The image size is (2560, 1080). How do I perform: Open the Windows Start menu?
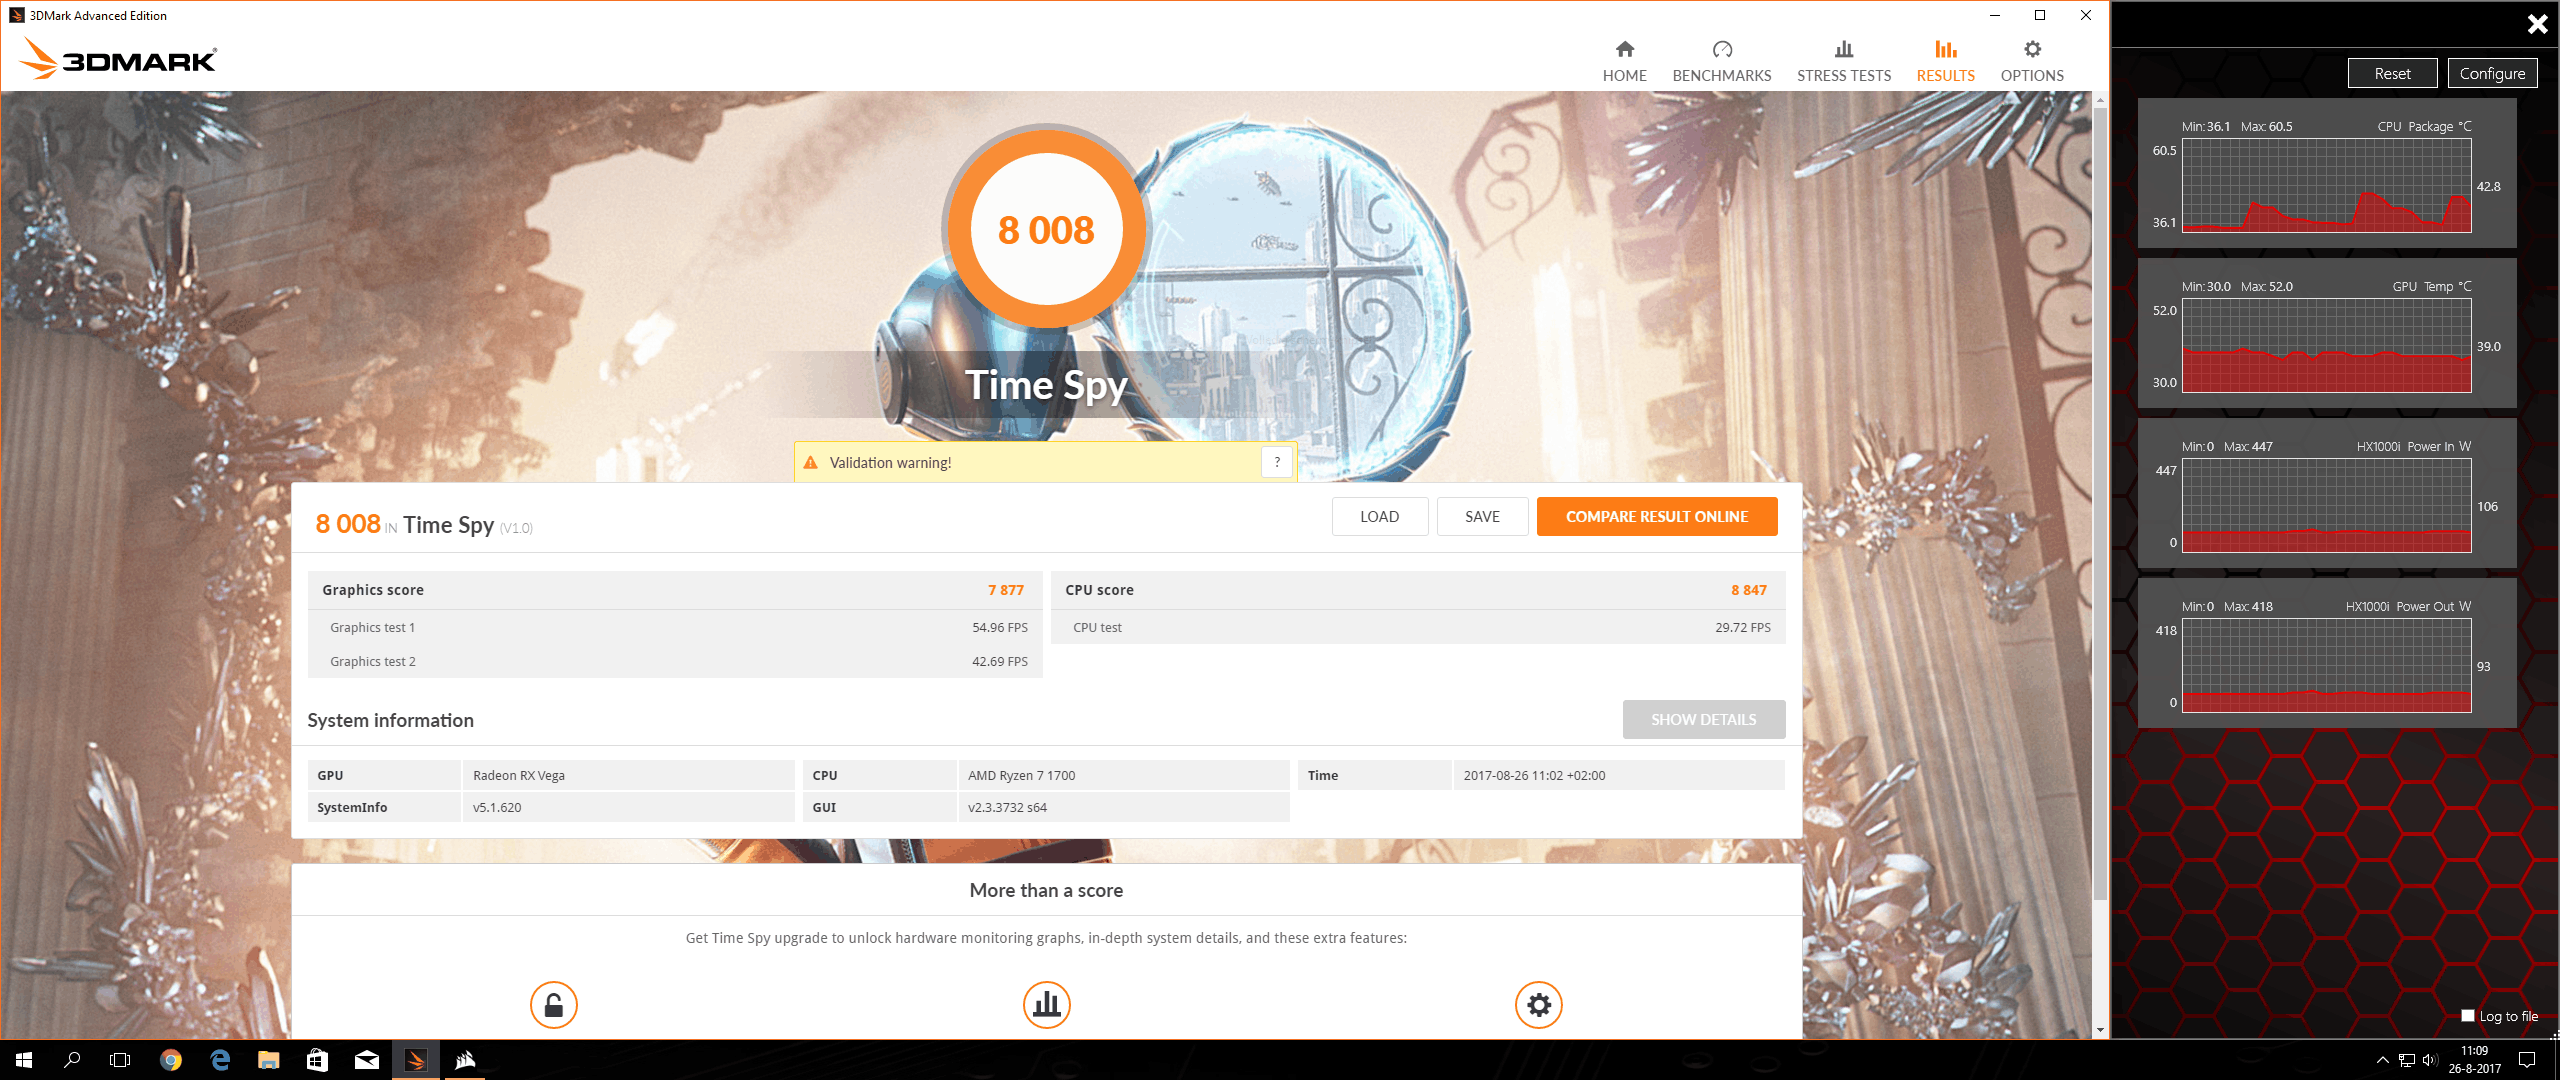tap(24, 1060)
